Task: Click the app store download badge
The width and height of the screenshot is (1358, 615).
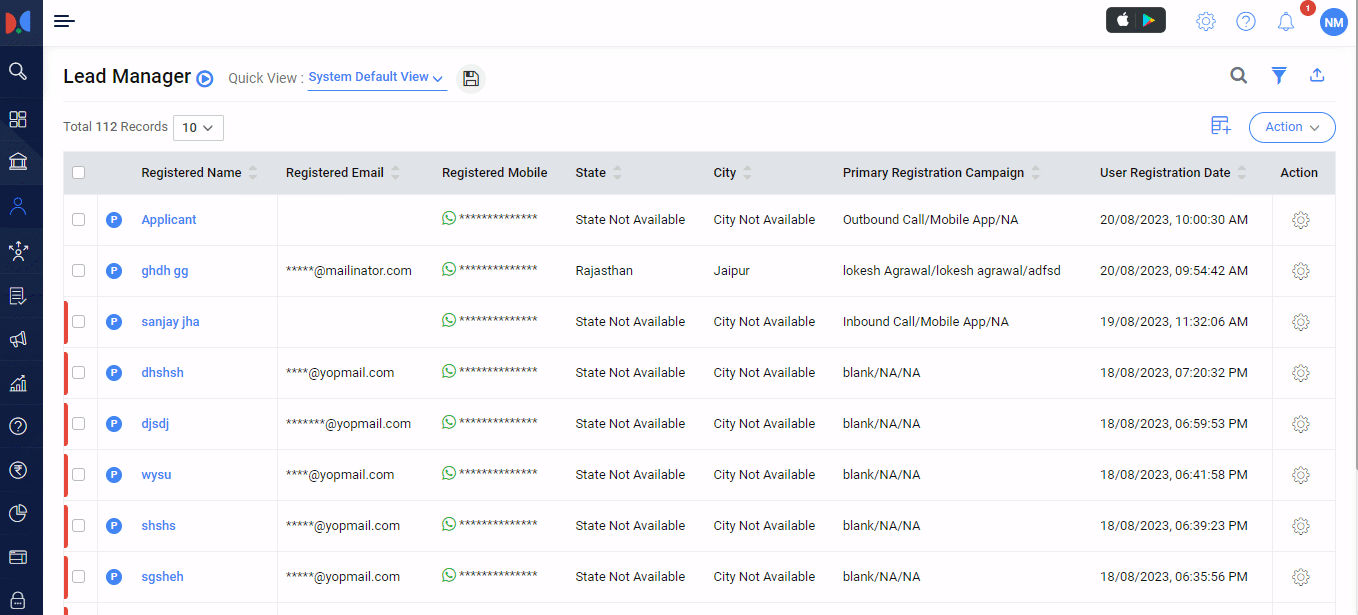Action: (x=1136, y=20)
